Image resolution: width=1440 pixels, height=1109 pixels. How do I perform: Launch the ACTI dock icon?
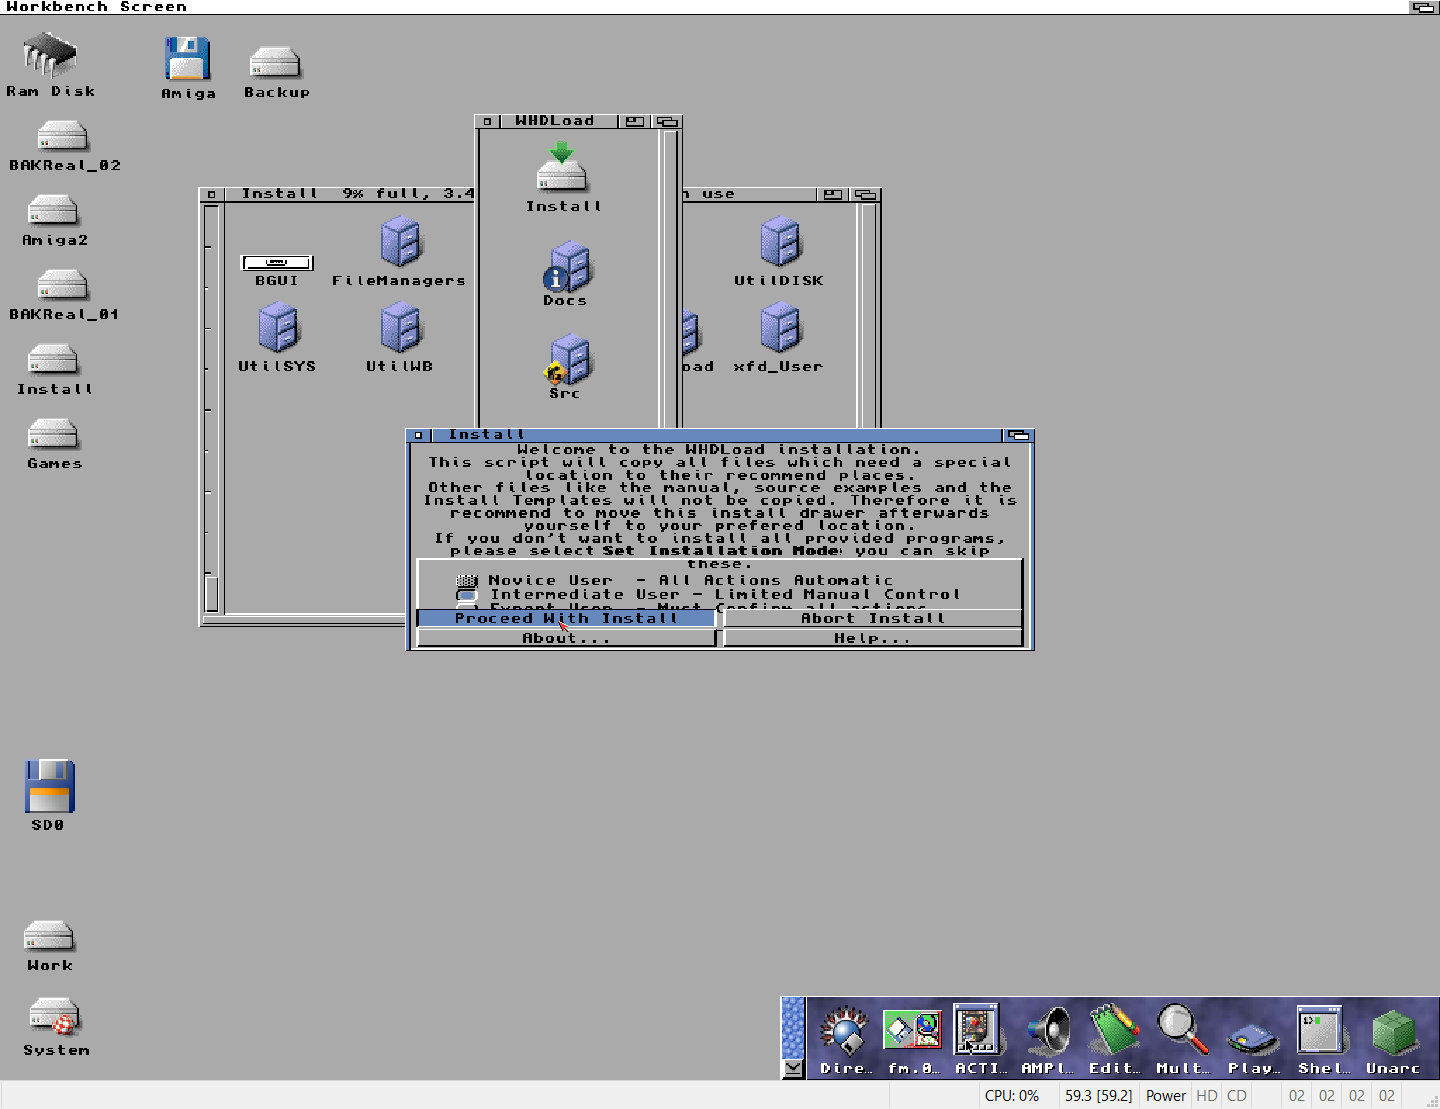click(x=977, y=1029)
